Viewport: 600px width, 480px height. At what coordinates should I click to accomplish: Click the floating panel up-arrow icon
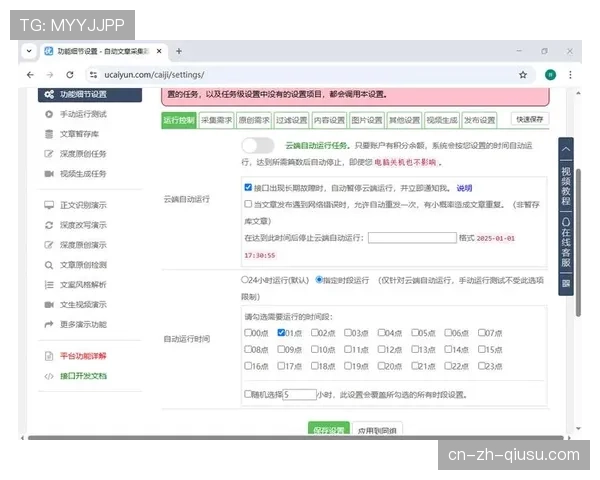pyautogui.click(x=566, y=149)
